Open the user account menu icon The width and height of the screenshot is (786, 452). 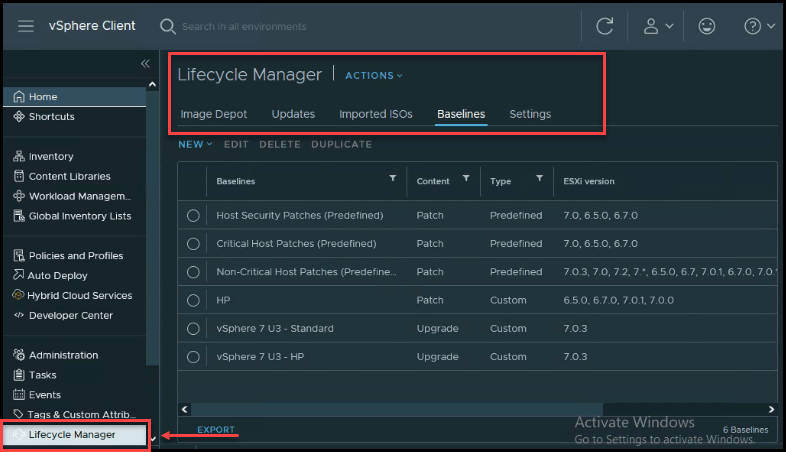coord(651,26)
